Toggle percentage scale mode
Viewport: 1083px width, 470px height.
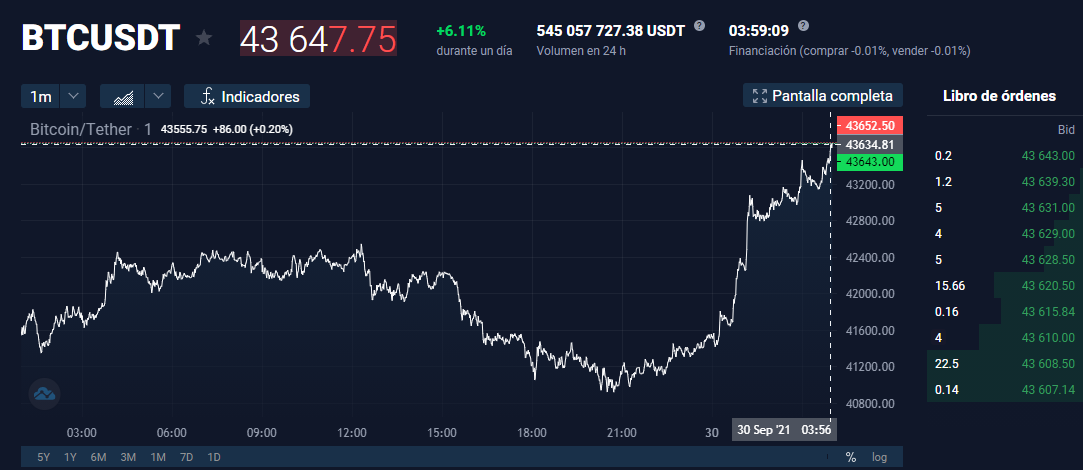[851, 457]
